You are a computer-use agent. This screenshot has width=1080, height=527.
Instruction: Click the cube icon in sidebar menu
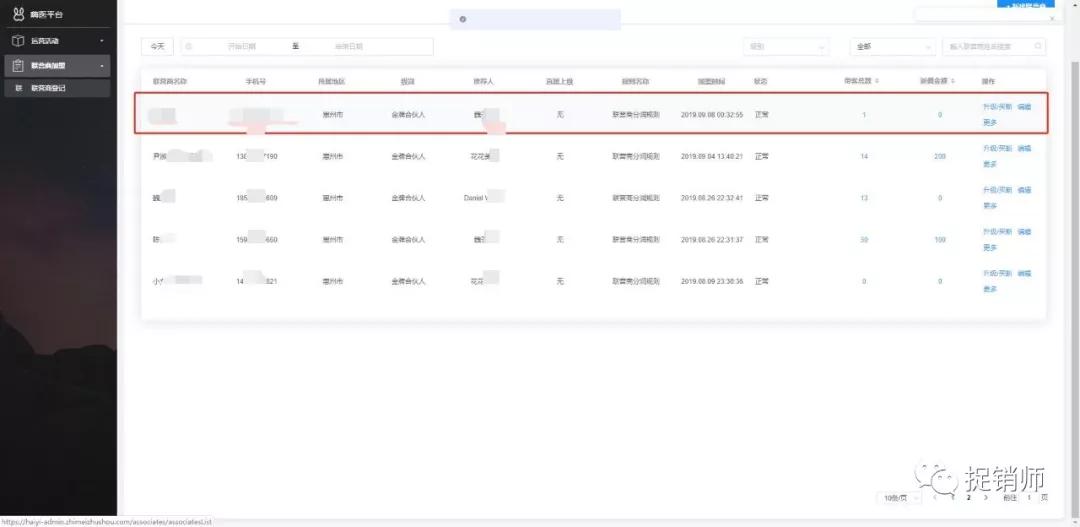click(x=18, y=41)
